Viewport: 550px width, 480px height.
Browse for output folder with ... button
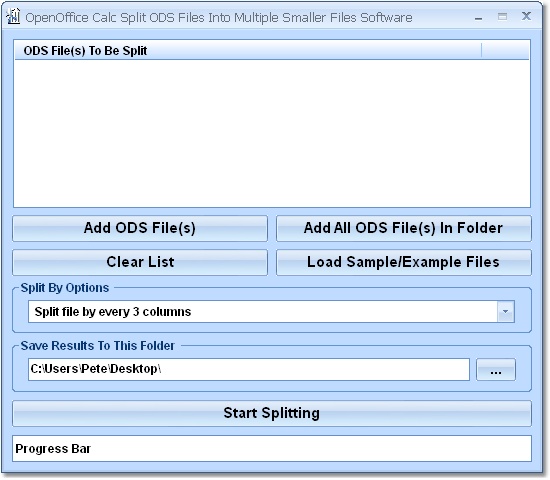click(x=496, y=369)
